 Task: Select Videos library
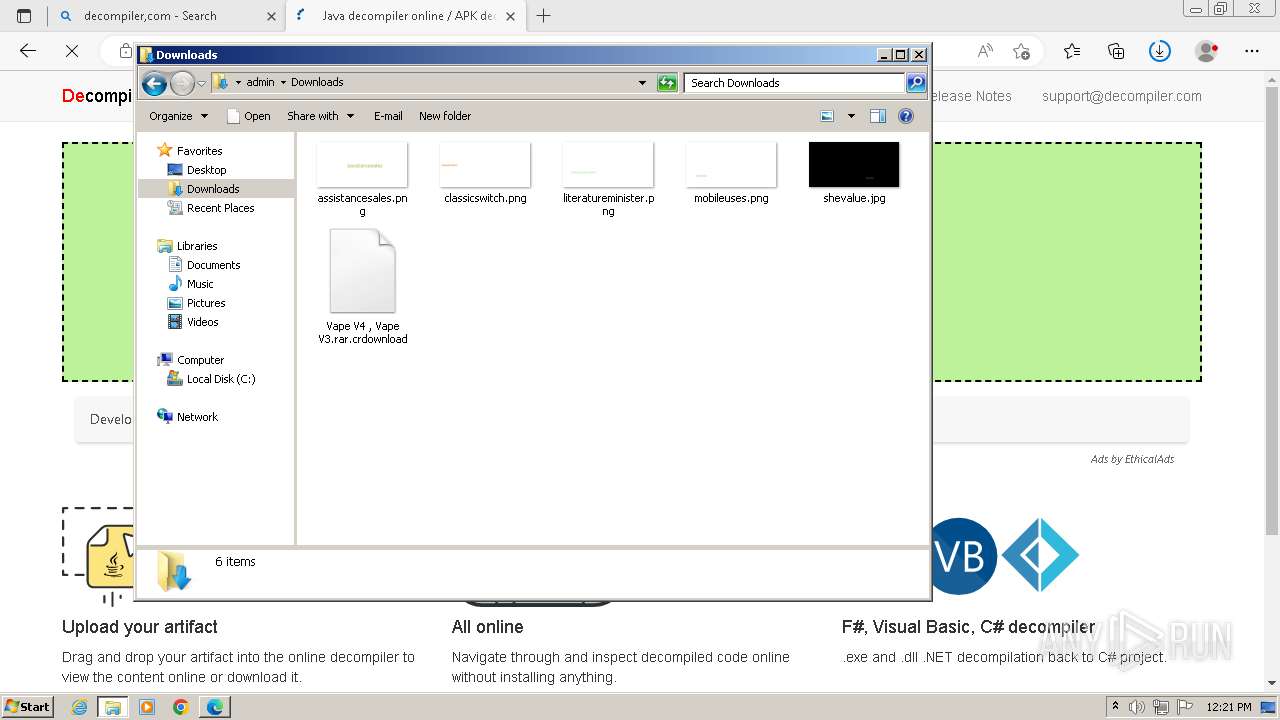click(202, 322)
